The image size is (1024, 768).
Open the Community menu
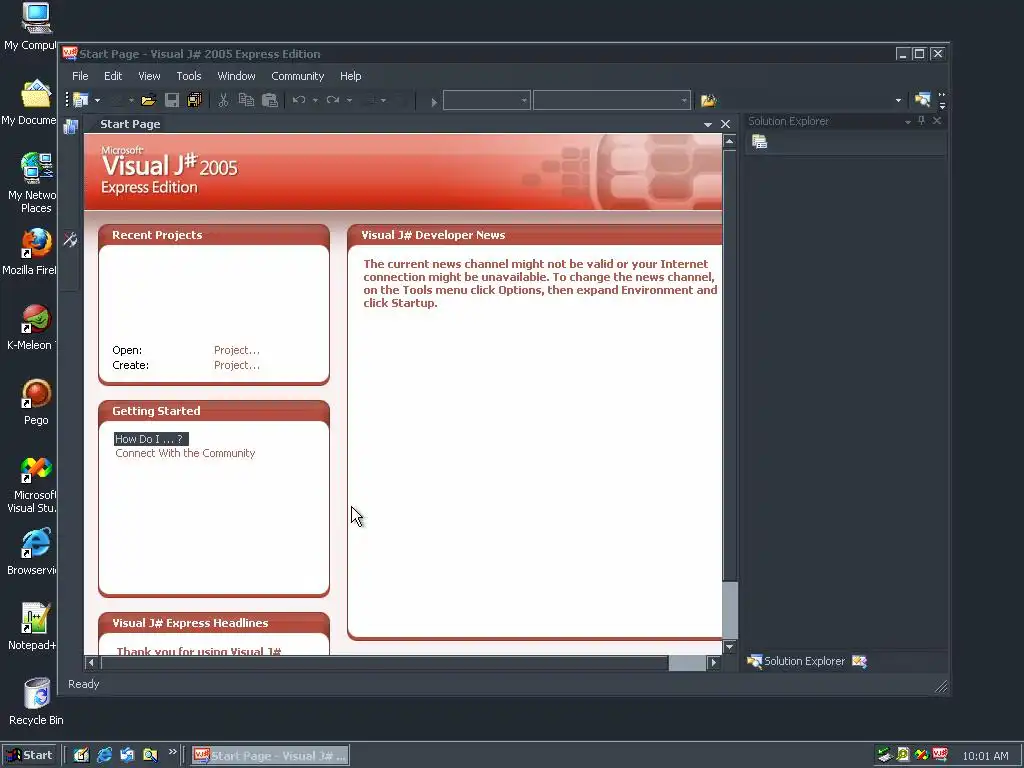(298, 76)
